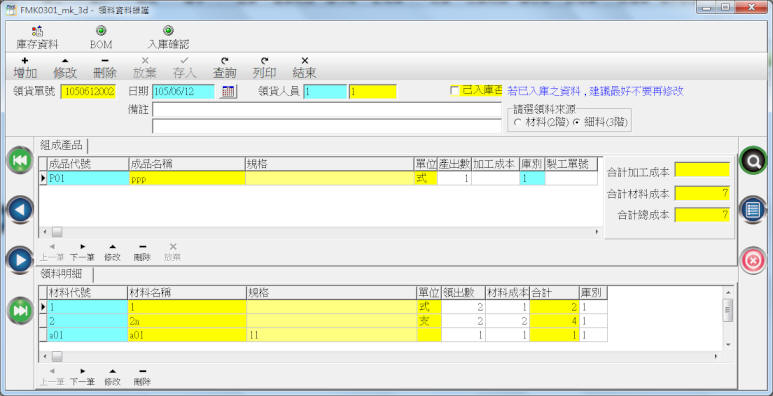Click the 成品代號 column header
Viewport: 773px width, 396px height.
[x=88, y=164]
